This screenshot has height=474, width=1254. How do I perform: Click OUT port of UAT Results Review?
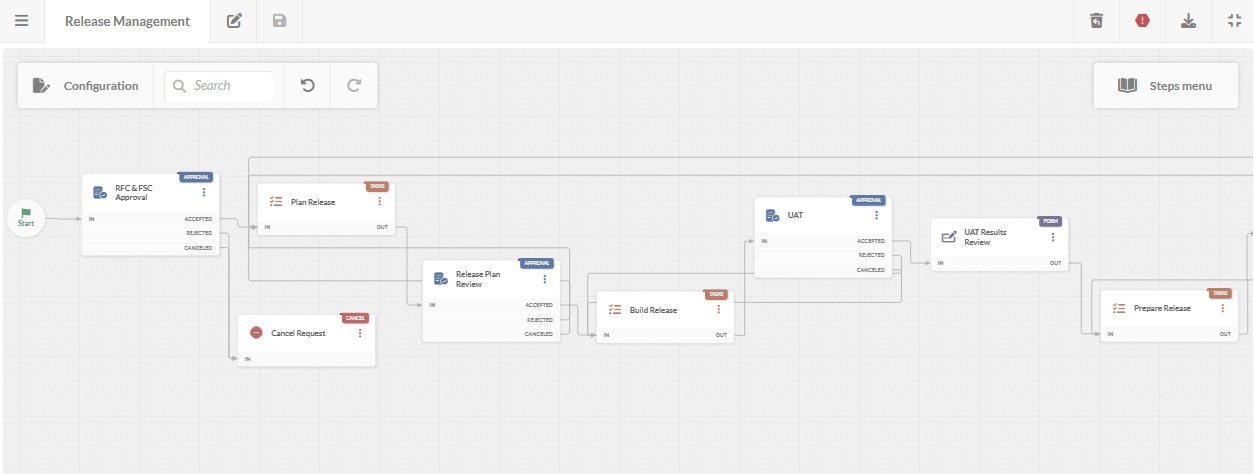tap(1056, 263)
